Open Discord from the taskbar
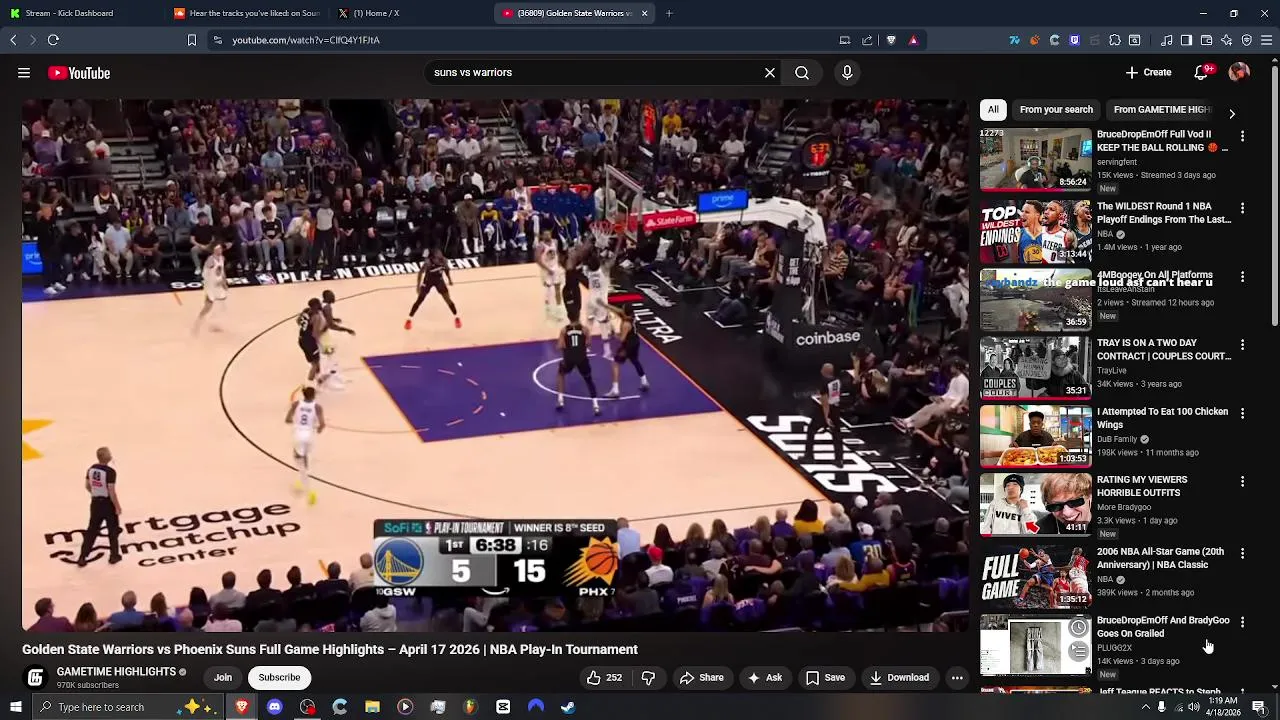The image size is (1280, 720). click(x=274, y=707)
